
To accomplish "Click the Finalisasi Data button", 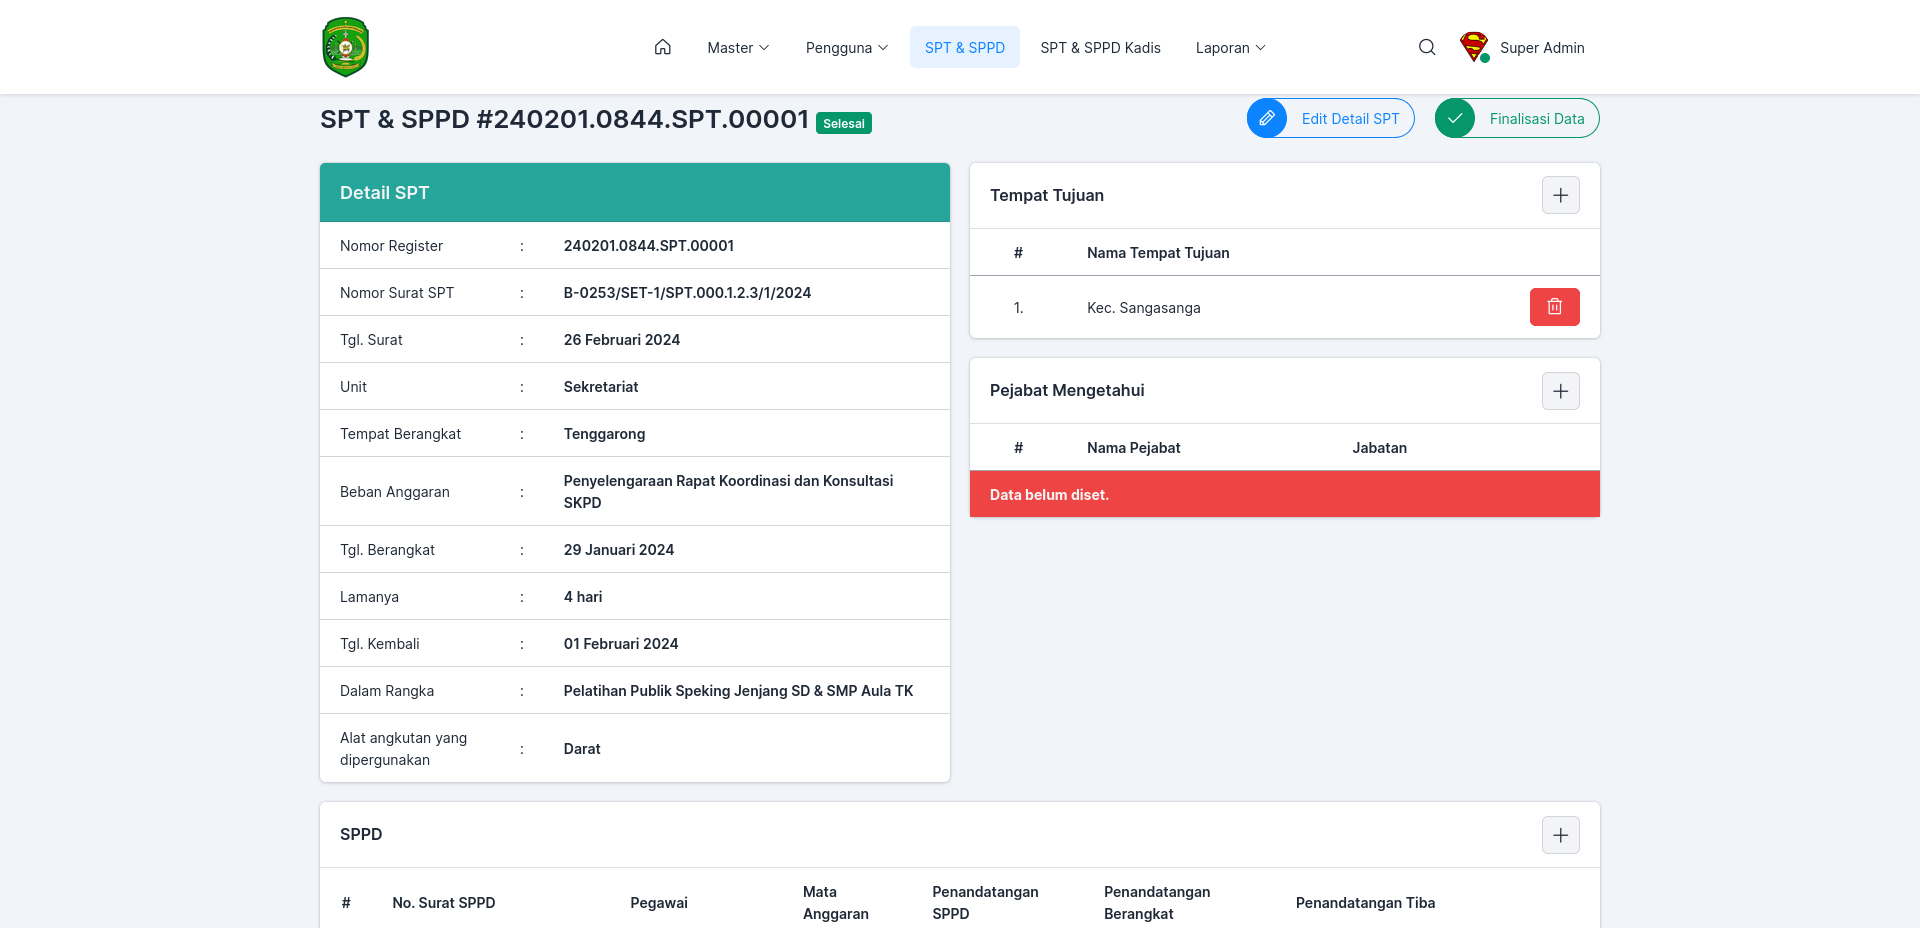I will coord(1517,118).
